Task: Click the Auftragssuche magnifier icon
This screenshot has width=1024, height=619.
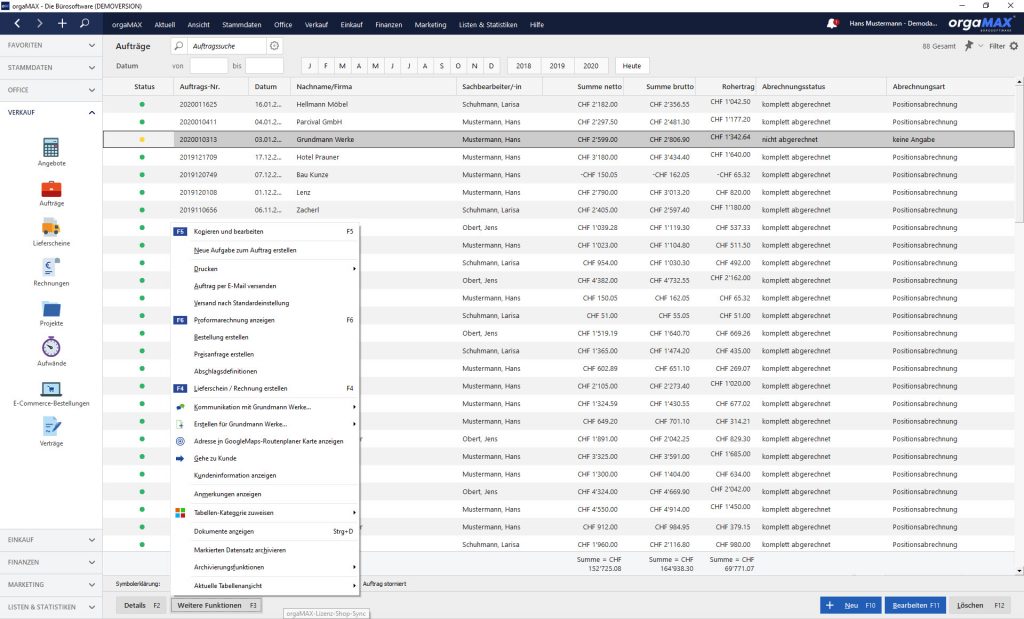Action: pyautogui.click(x=178, y=46)
